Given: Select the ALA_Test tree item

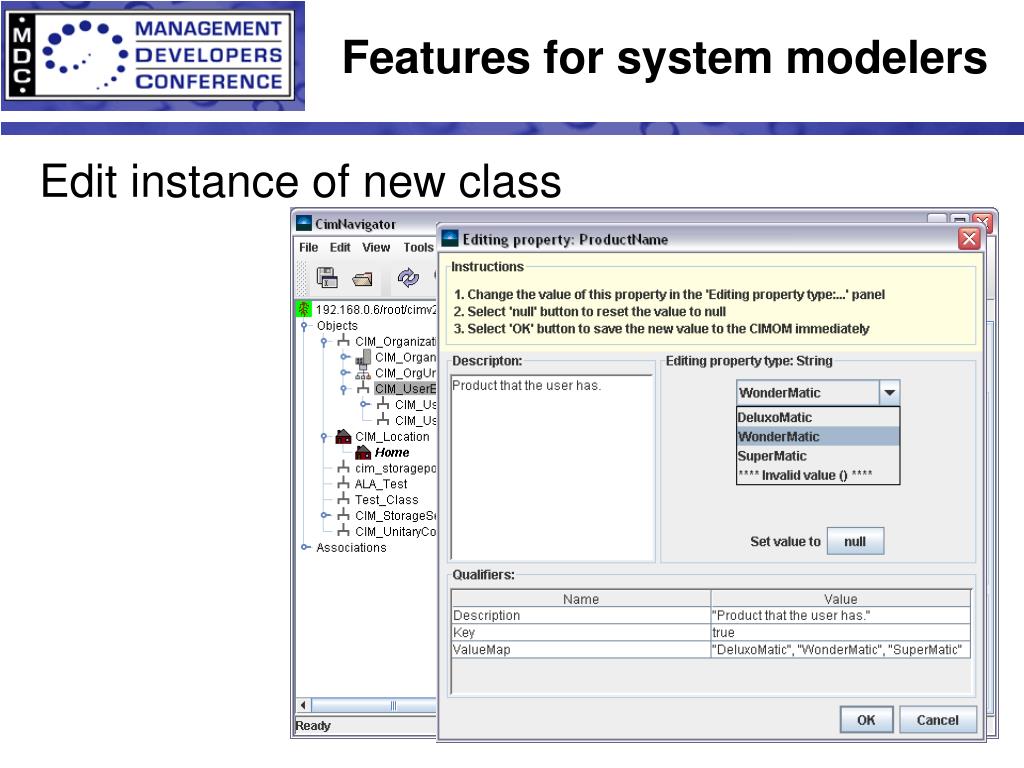Looking at the screenshot, I should 381,484.
